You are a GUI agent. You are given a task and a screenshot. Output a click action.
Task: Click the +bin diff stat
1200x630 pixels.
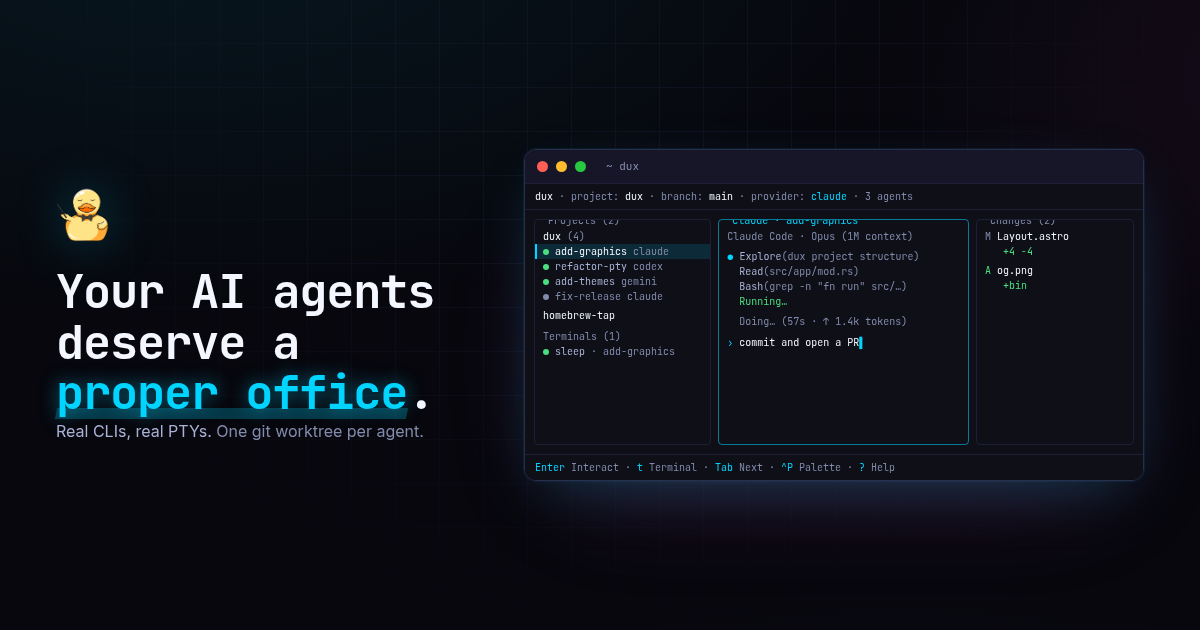(1015, 286)
